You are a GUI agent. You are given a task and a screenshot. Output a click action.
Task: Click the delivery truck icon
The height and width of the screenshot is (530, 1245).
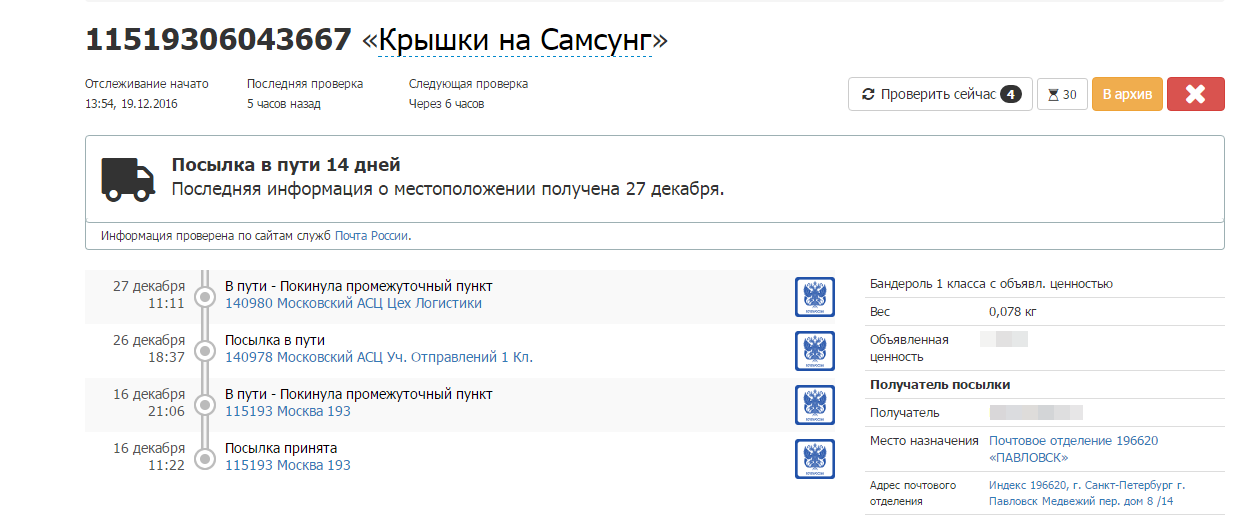click(x=129, y=179)
